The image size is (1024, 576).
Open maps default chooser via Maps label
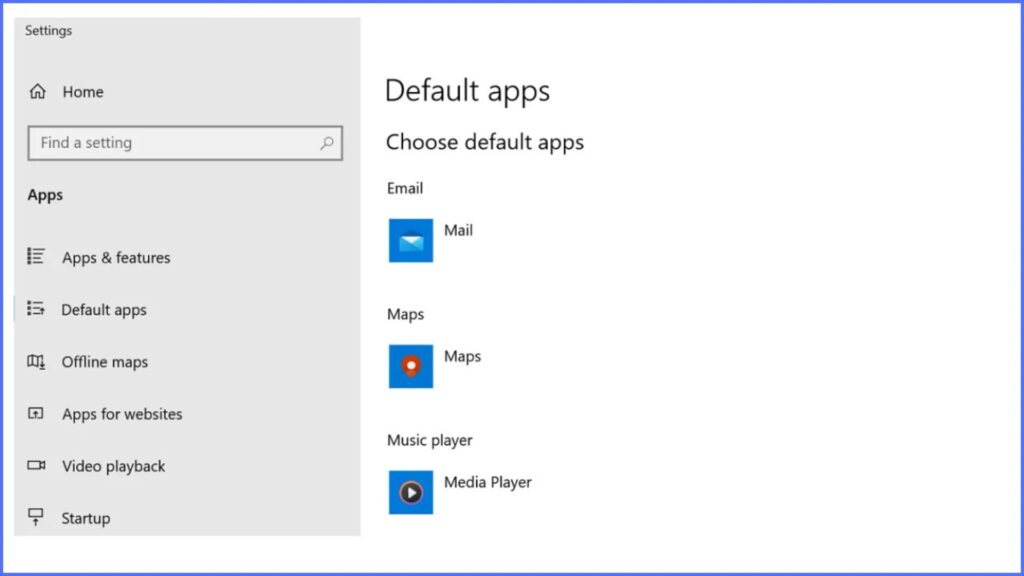462,356
